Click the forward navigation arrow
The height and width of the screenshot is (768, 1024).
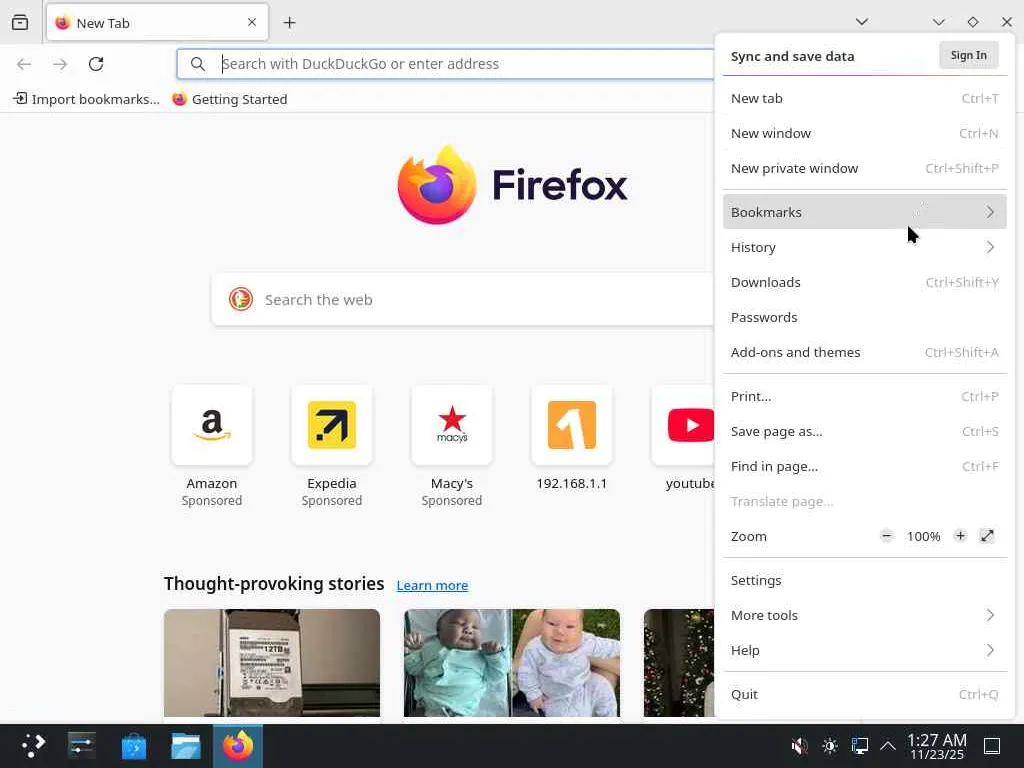pos(60,64)
